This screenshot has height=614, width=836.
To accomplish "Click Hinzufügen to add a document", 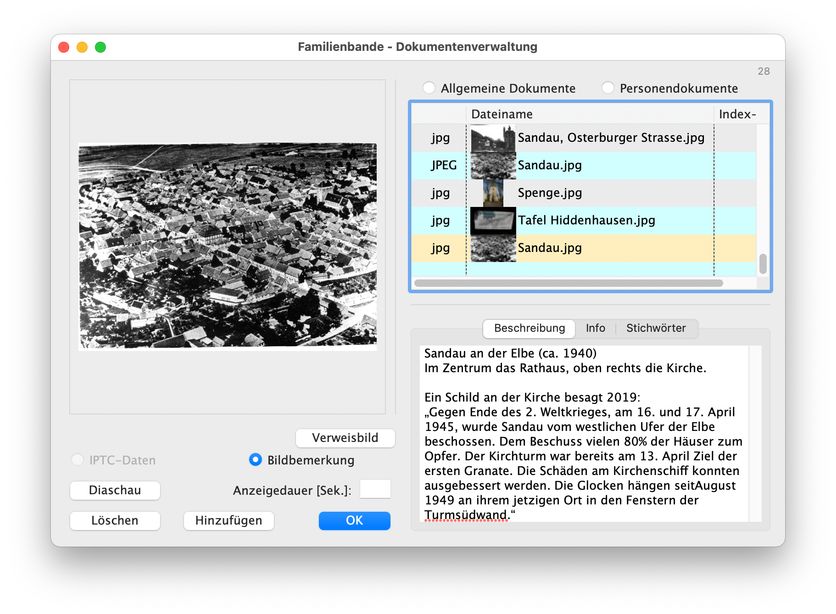I will (x=229, y=521).
